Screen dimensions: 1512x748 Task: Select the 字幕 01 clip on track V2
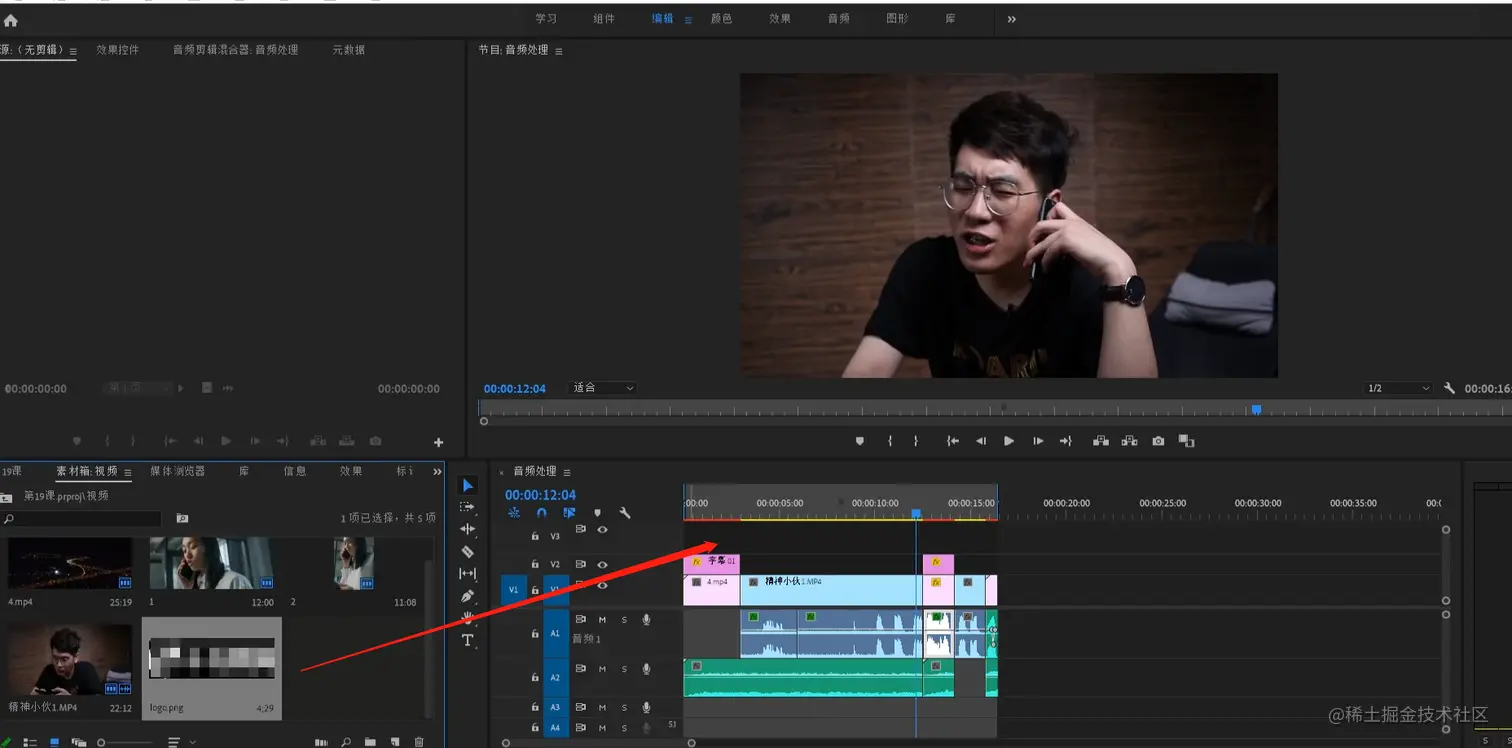click(711, 563)
